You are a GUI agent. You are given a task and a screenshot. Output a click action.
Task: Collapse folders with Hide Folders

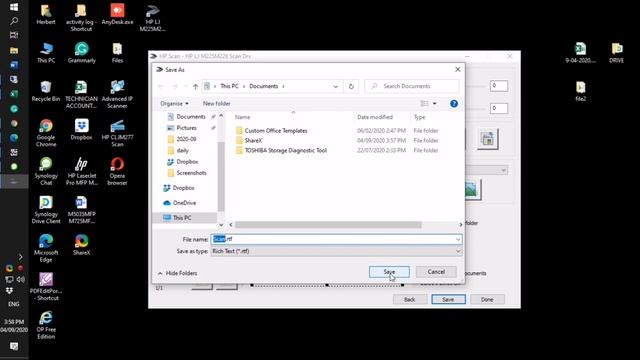177,273
